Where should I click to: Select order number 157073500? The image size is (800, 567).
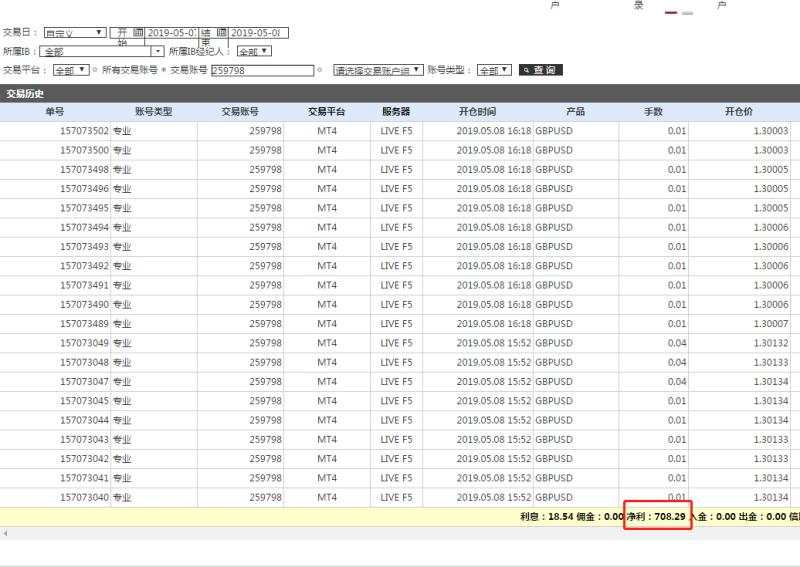pyautogui.click(x=84, y=151)
